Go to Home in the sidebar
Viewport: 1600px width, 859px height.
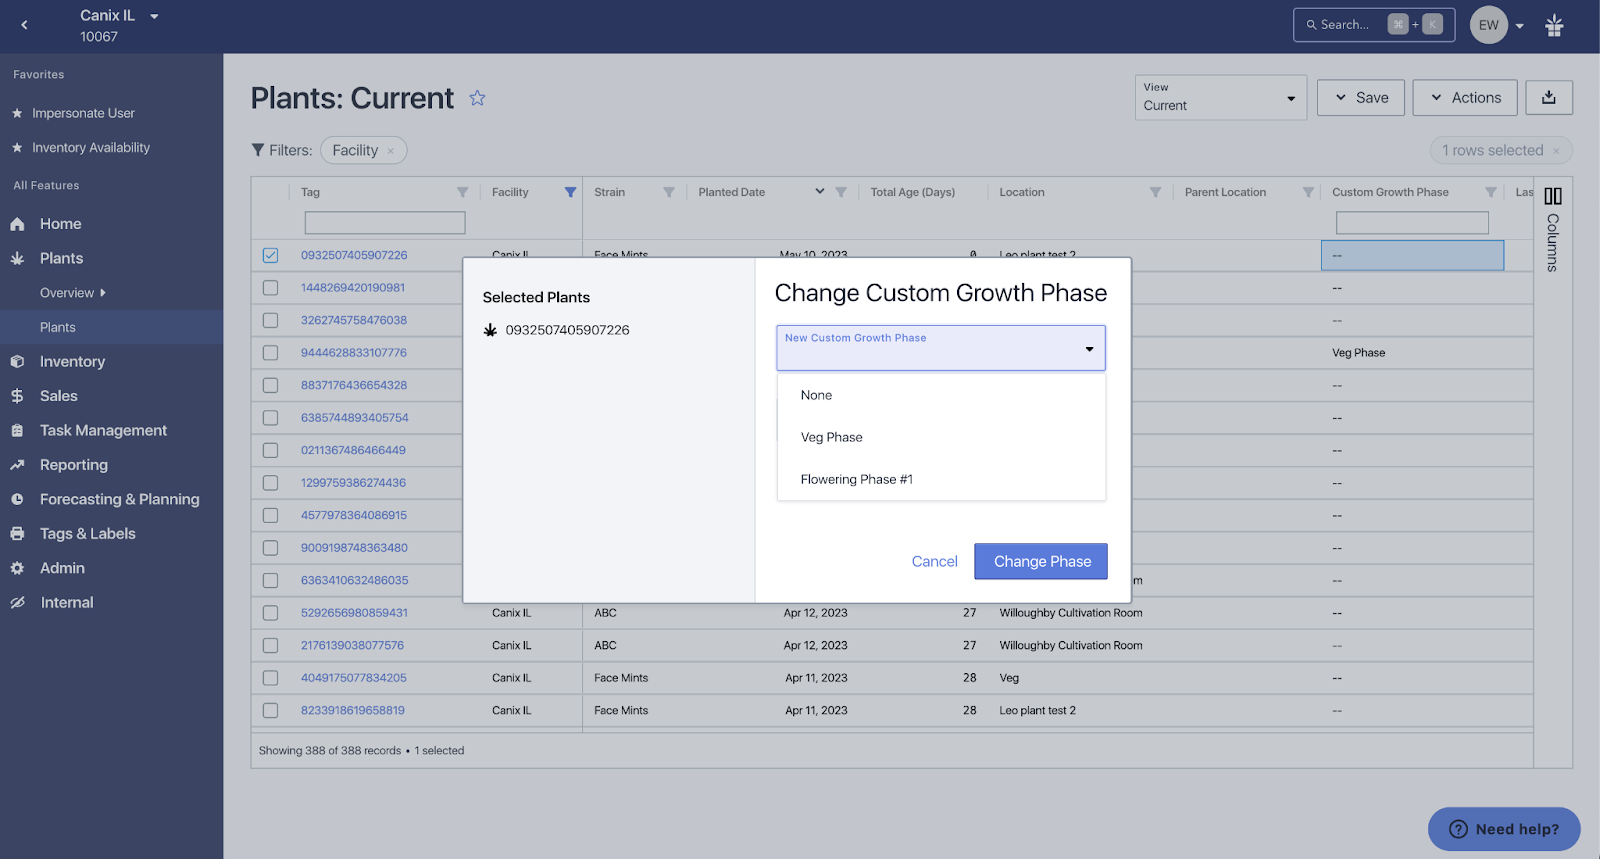pos(60,224)
